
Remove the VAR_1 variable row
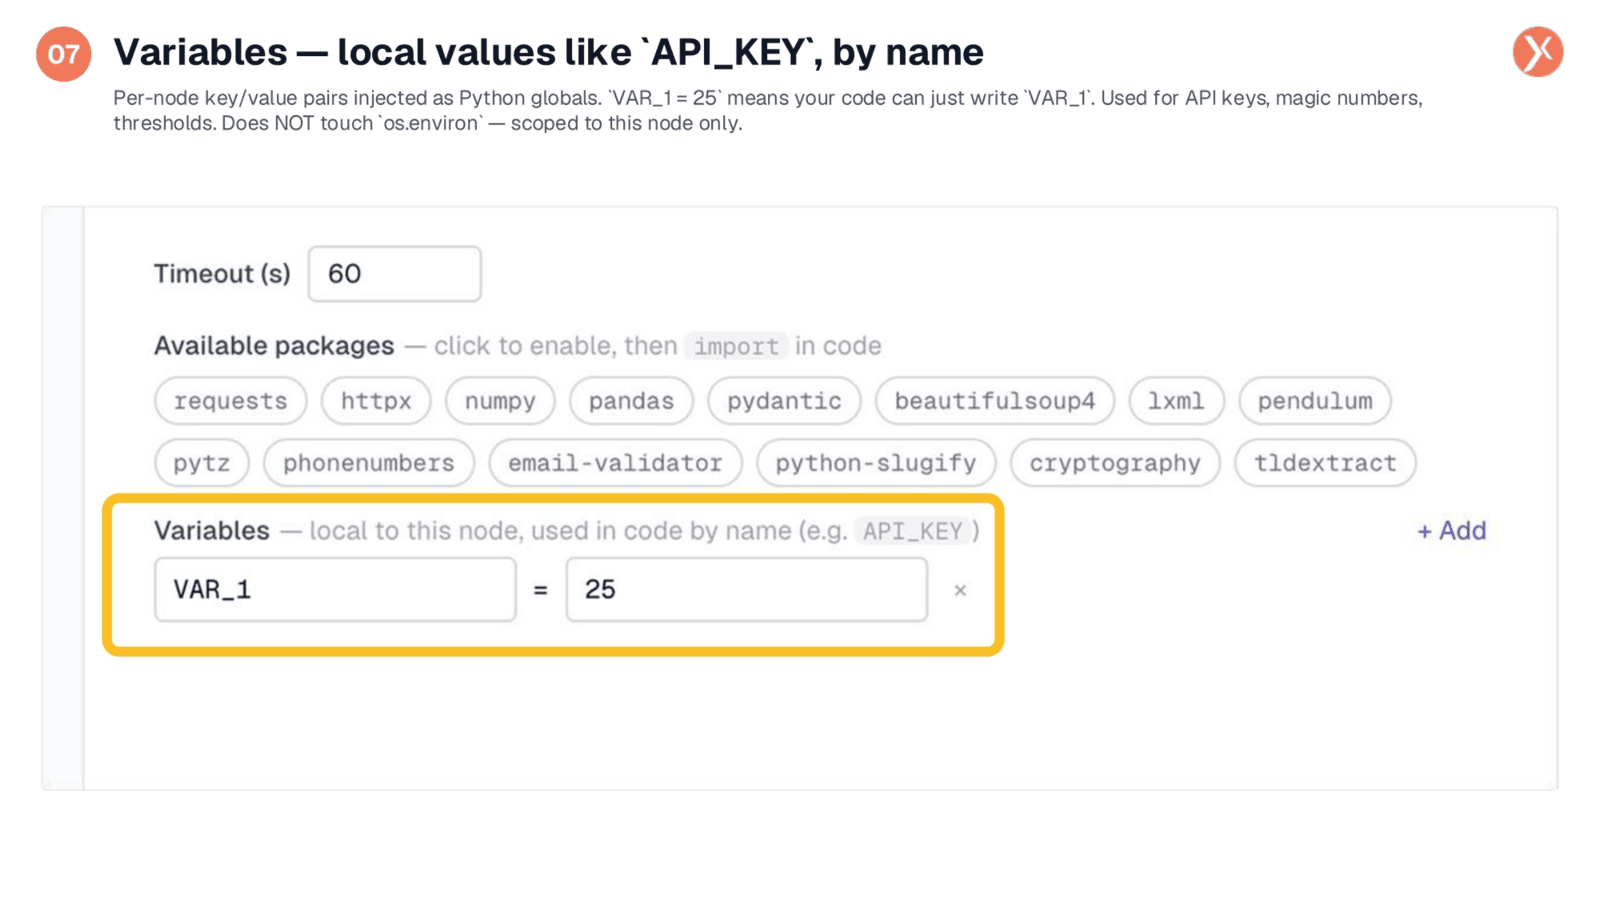960,591
